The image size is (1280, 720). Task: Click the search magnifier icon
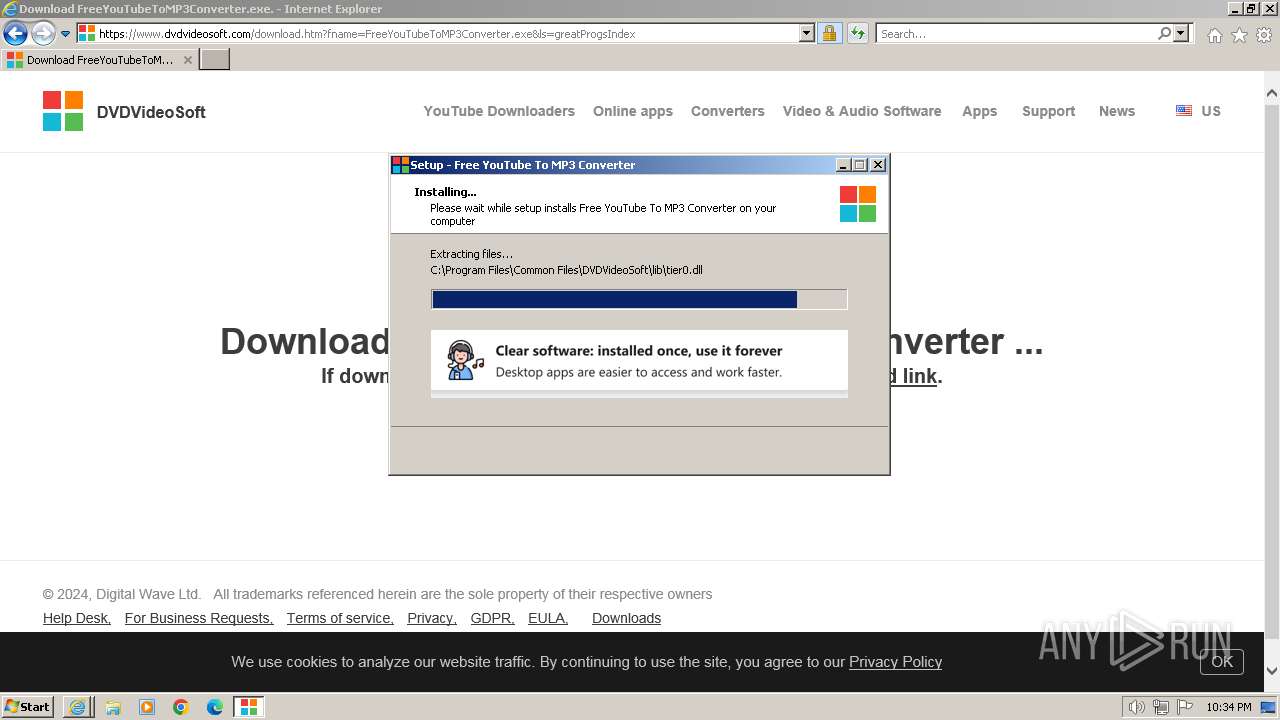1164,34
